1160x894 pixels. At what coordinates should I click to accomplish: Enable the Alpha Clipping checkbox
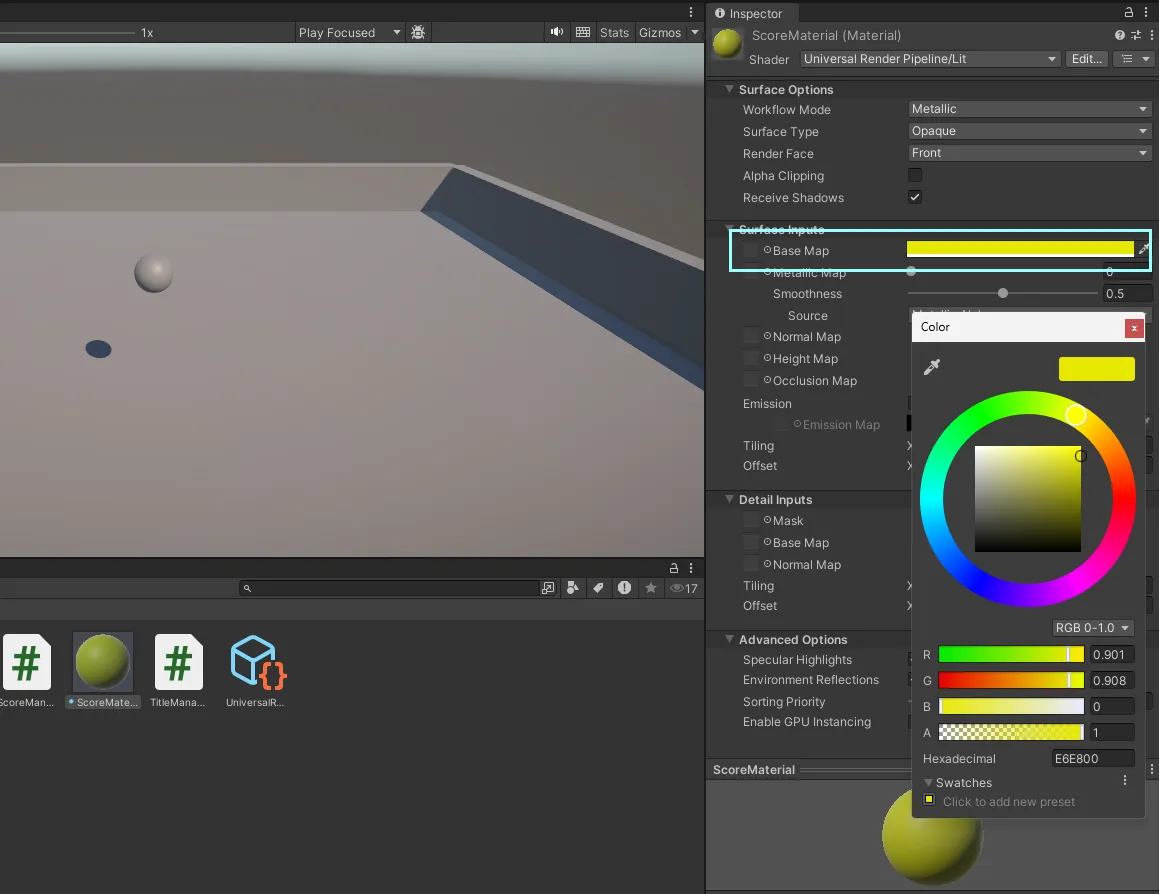coord(915,175)
